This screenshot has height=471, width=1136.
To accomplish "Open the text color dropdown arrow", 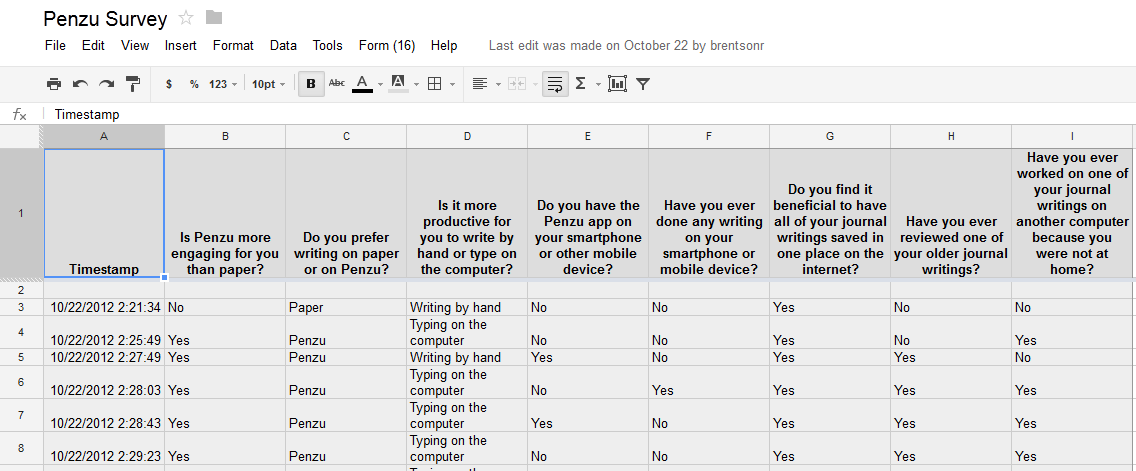I will pos(380,85).
